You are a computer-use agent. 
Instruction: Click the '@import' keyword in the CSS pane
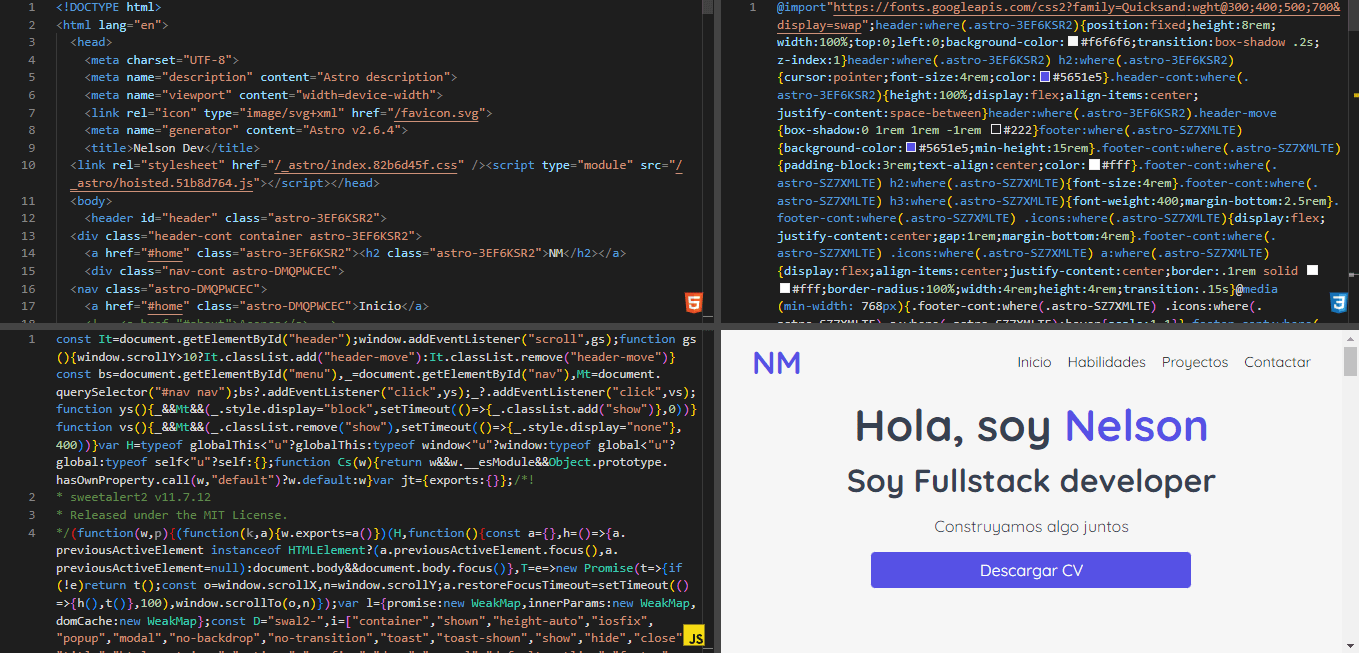801,7
